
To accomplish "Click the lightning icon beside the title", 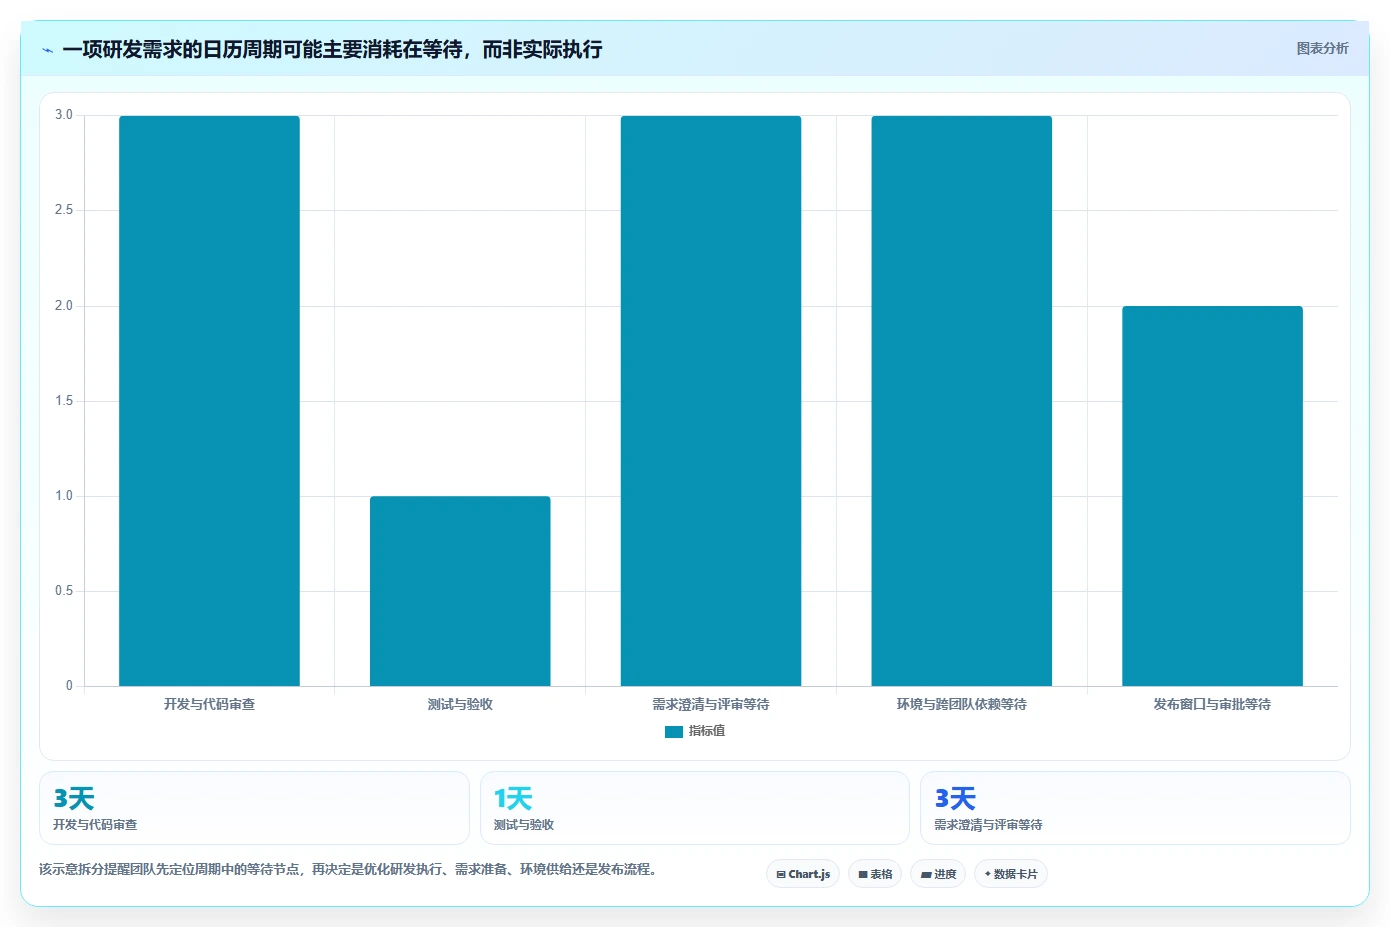I will coord(47,50).
